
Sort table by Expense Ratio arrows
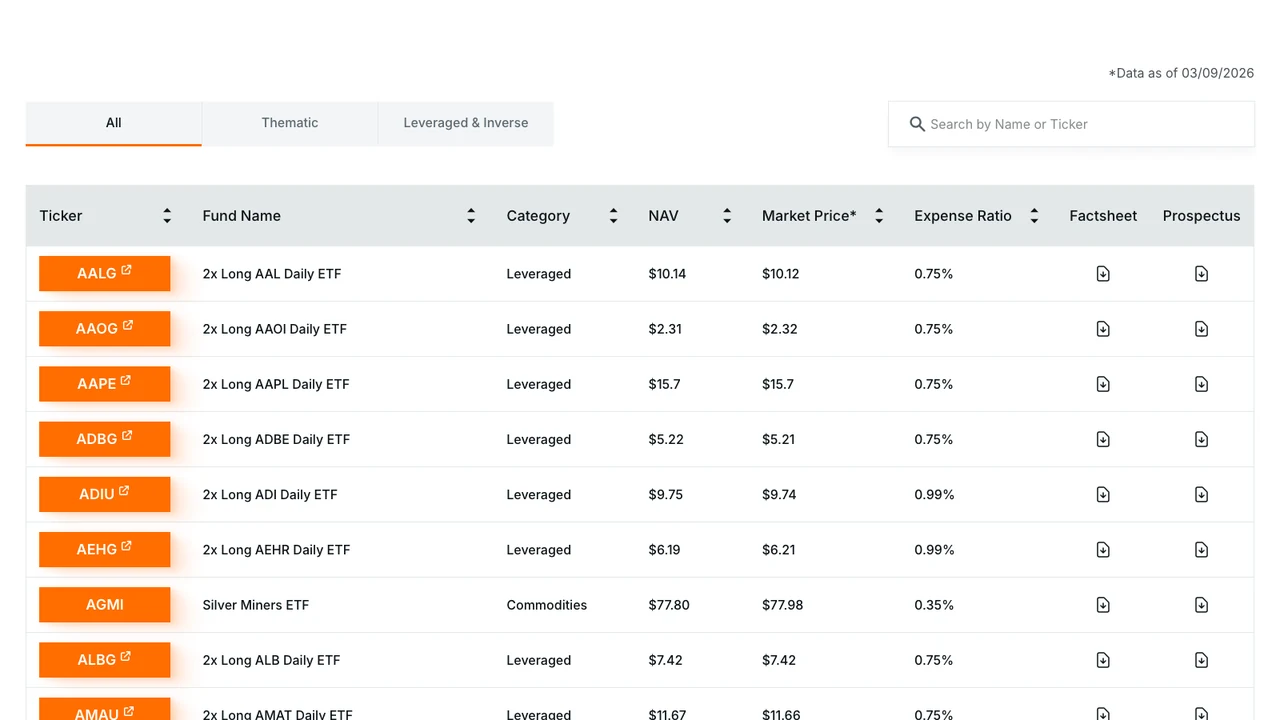tap(1034, 216)
